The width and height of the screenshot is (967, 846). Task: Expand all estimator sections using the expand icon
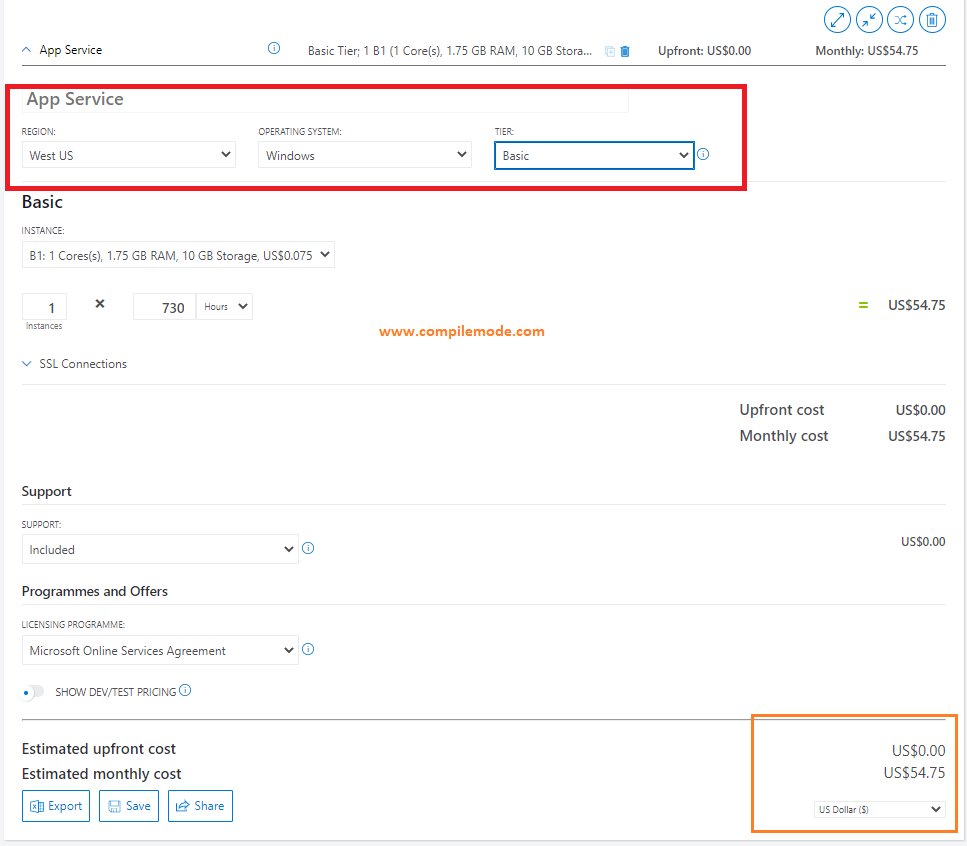pyautogui.click(x=837, y=19)
